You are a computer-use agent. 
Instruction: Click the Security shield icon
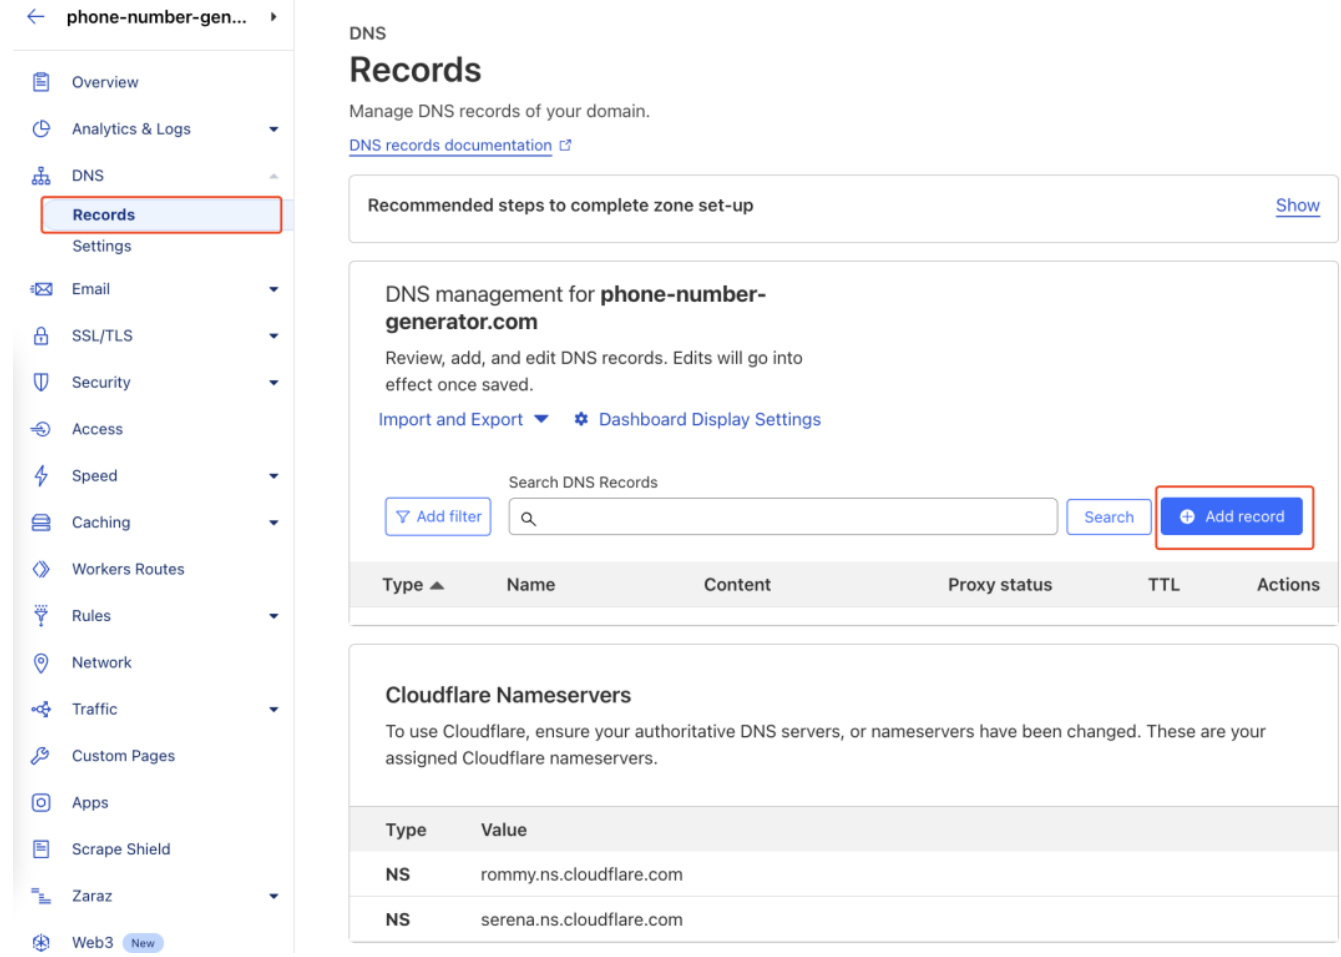pyautogui.click(x=41, y=382)
